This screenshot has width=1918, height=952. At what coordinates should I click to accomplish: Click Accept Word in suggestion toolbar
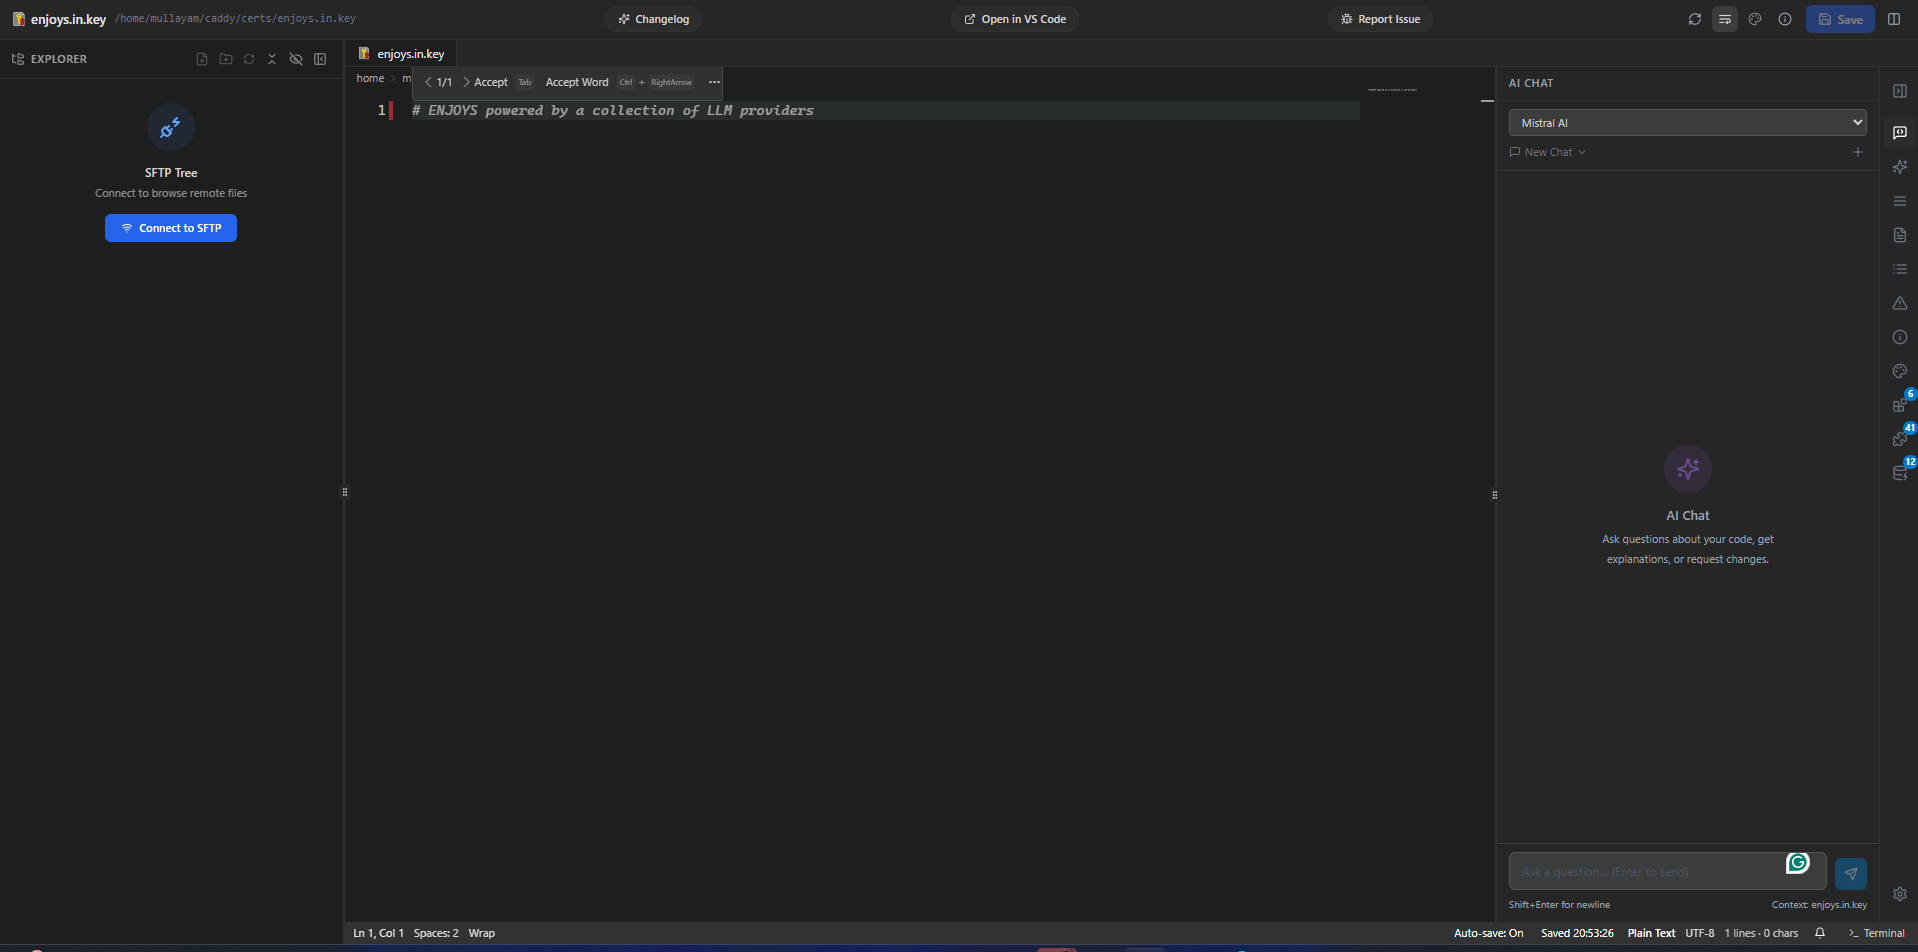tap(577, 82)
